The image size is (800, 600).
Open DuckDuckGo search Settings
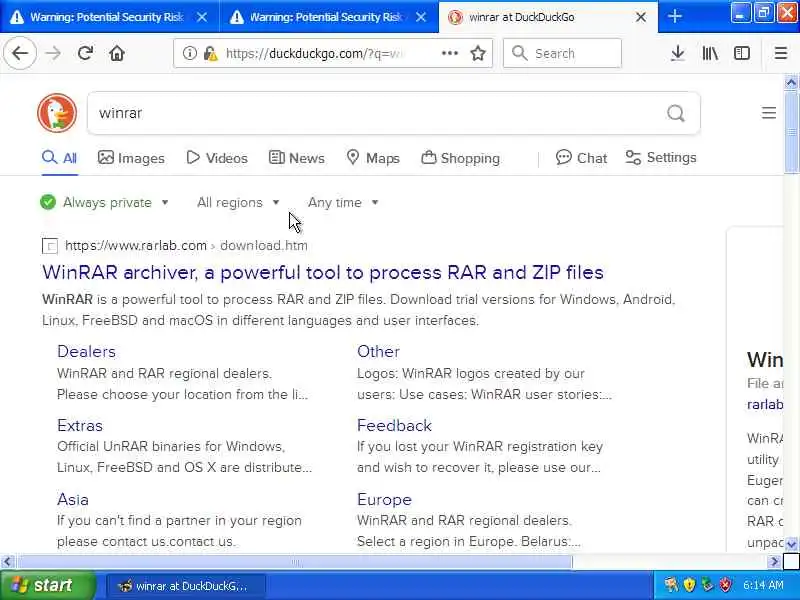click(661, 158)
